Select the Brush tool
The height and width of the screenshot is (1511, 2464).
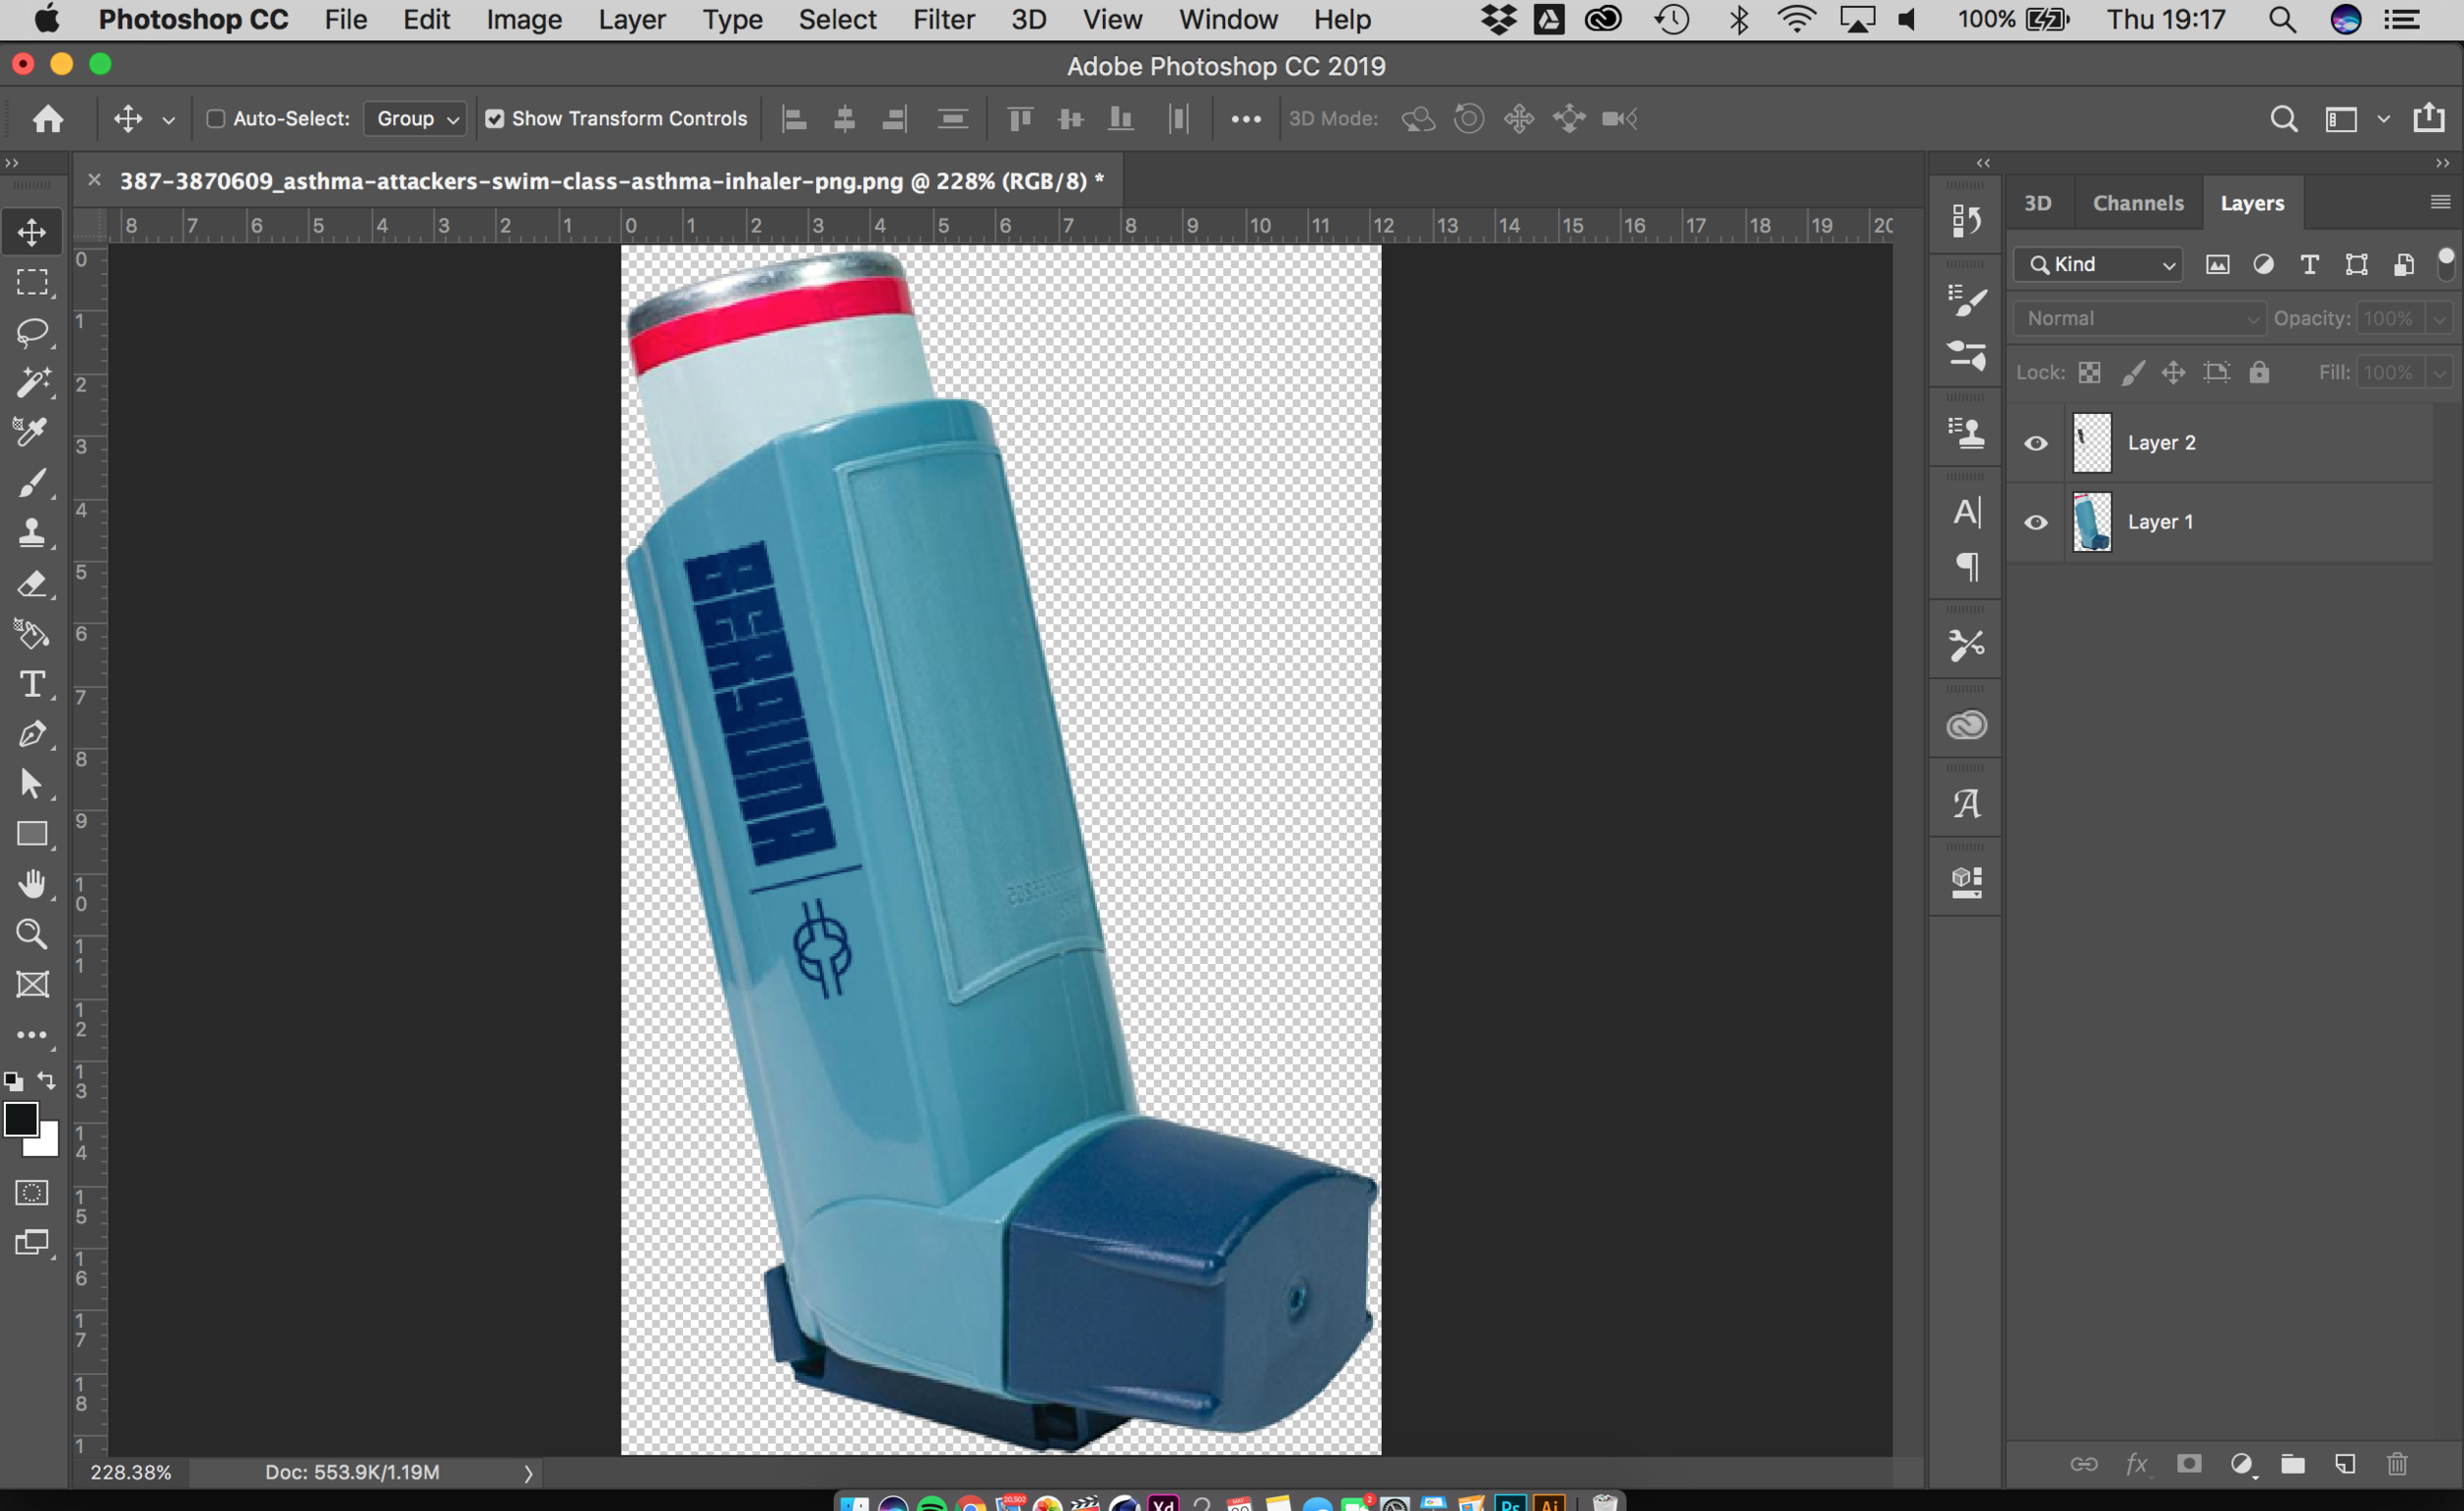coord(32,483)
